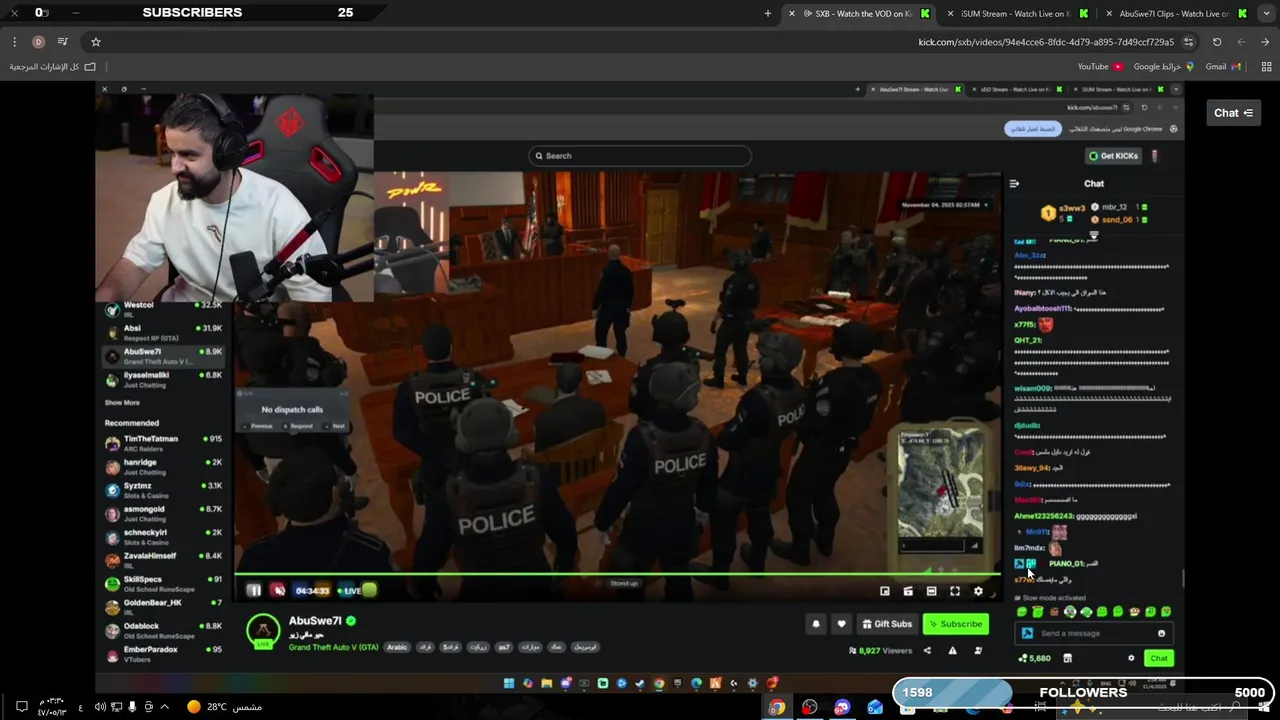The image size is (1280, 720).
Task: Share the stream via share icon
Action: [x=927, y=651]
